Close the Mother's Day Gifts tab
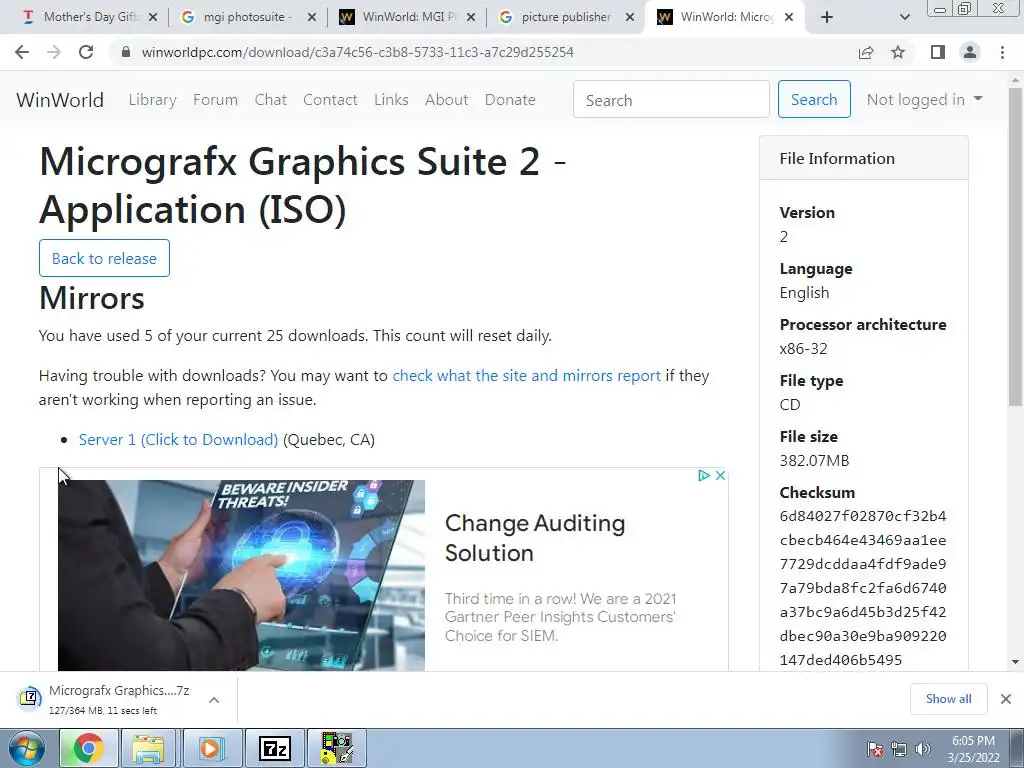The image size is (1024, 768). coord(153,17)
